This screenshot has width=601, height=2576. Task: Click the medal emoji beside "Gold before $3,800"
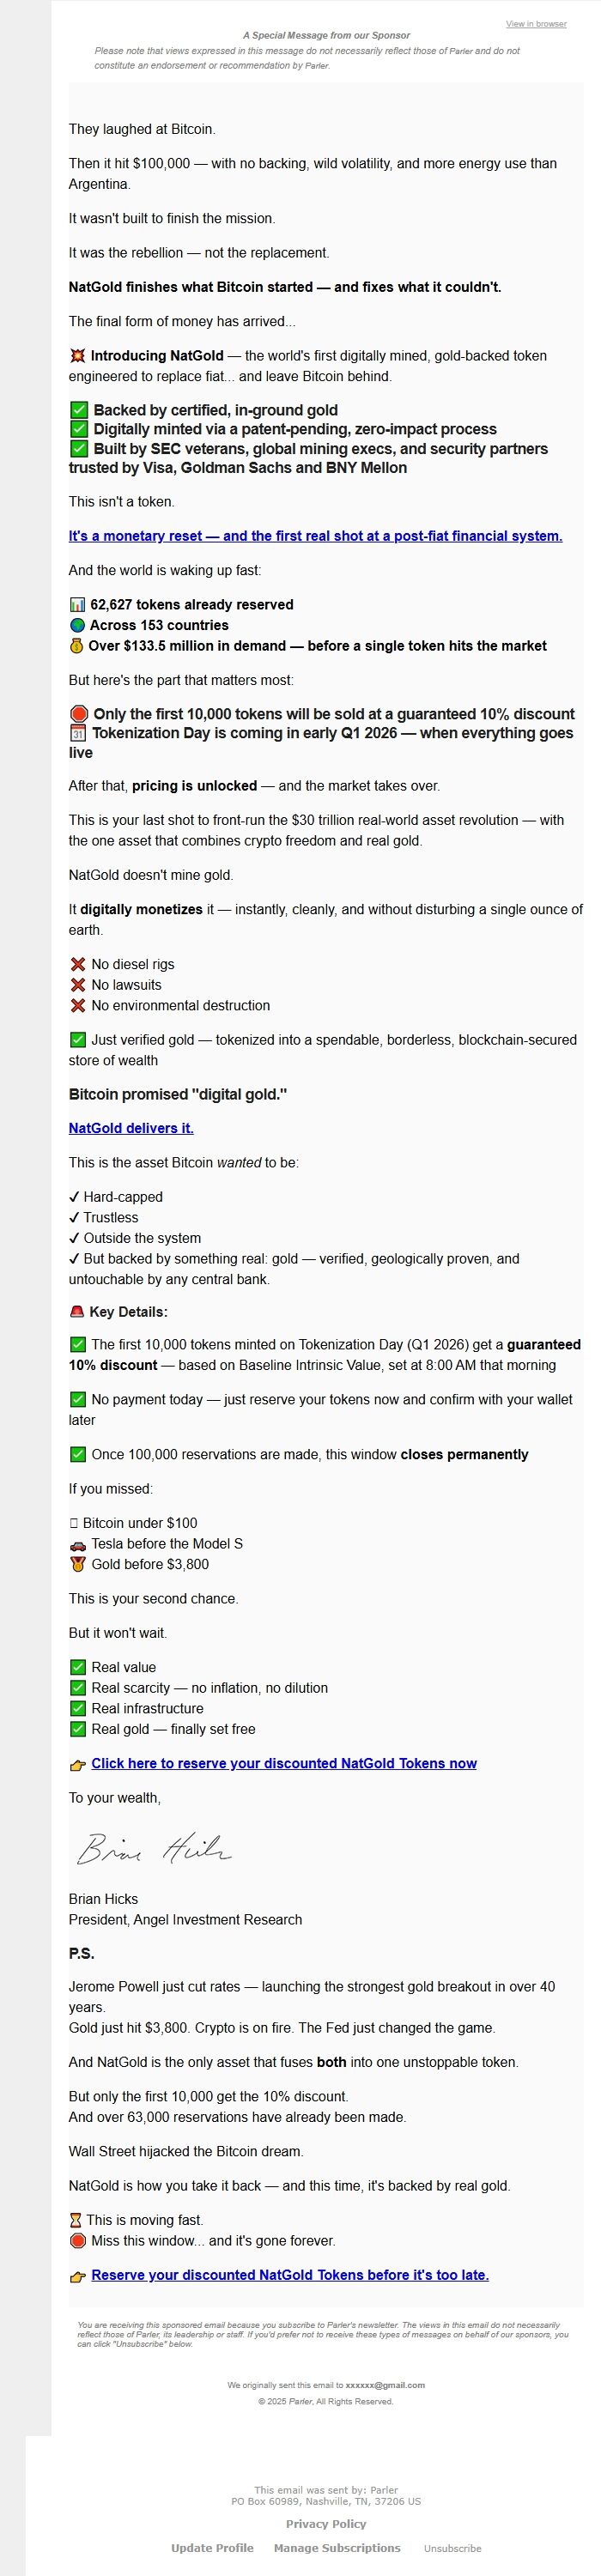[x=78, y=1564]
